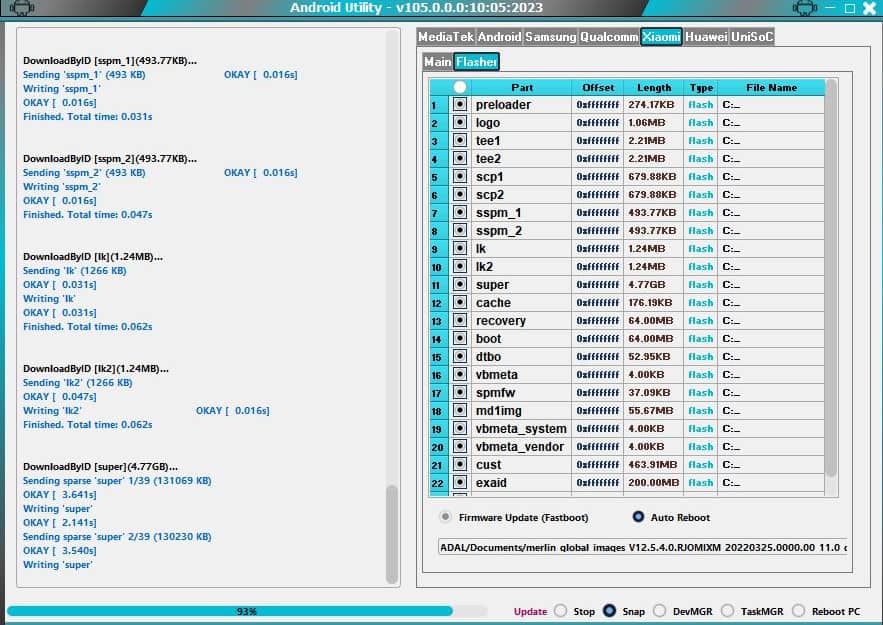Viewport: 883px width, 625px height.
Task: Switch to the Huawei tab
Action: pyautogui.click(x=706, y=37)
